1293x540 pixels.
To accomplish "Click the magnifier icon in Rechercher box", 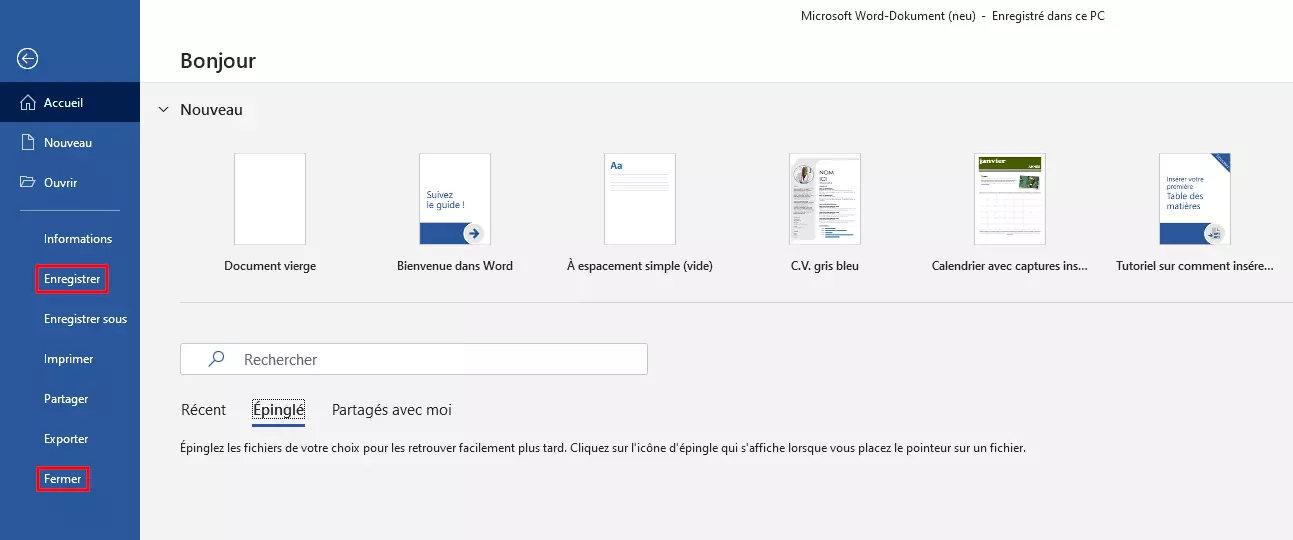I will pos(216,359).
